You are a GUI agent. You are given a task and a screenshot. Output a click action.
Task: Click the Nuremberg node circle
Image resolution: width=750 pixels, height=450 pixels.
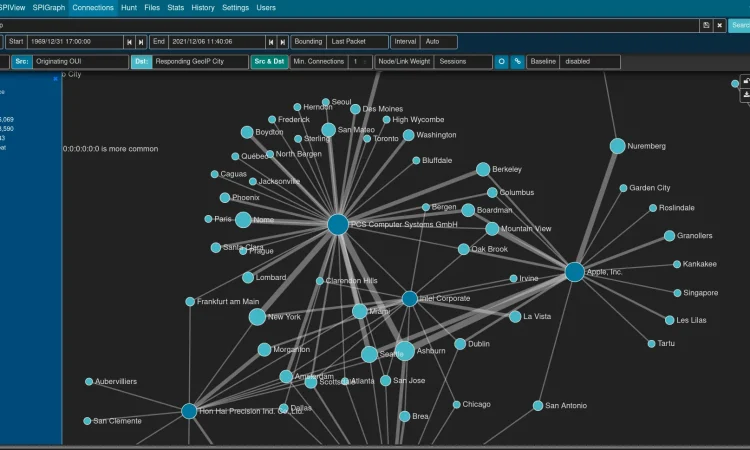(618, 146)
